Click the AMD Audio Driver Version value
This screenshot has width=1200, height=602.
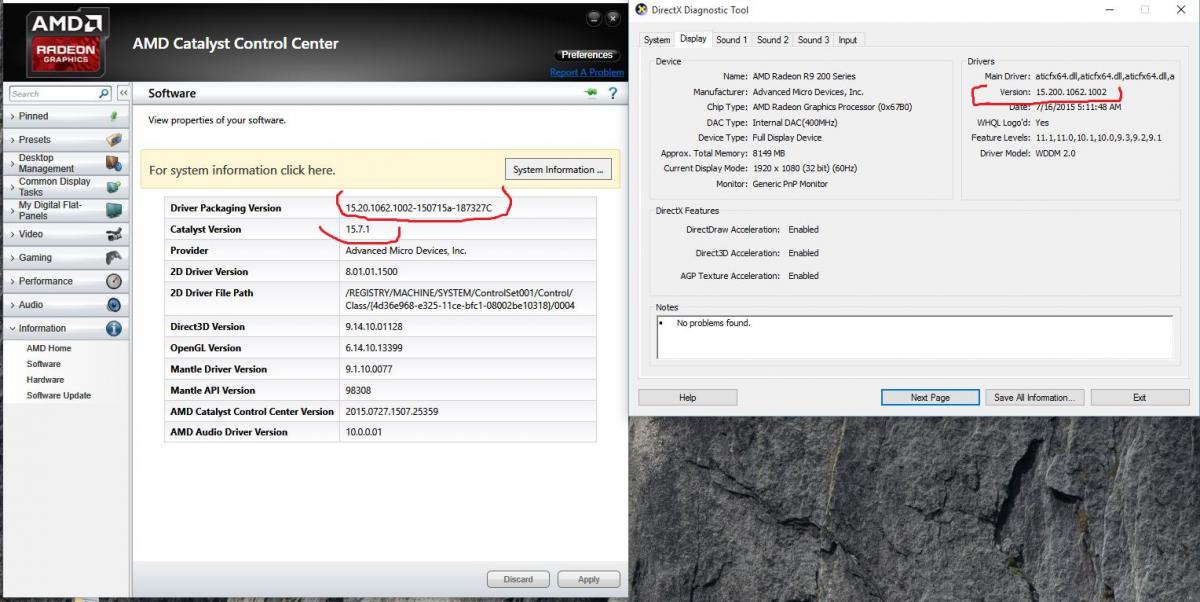tap(364, 432)
